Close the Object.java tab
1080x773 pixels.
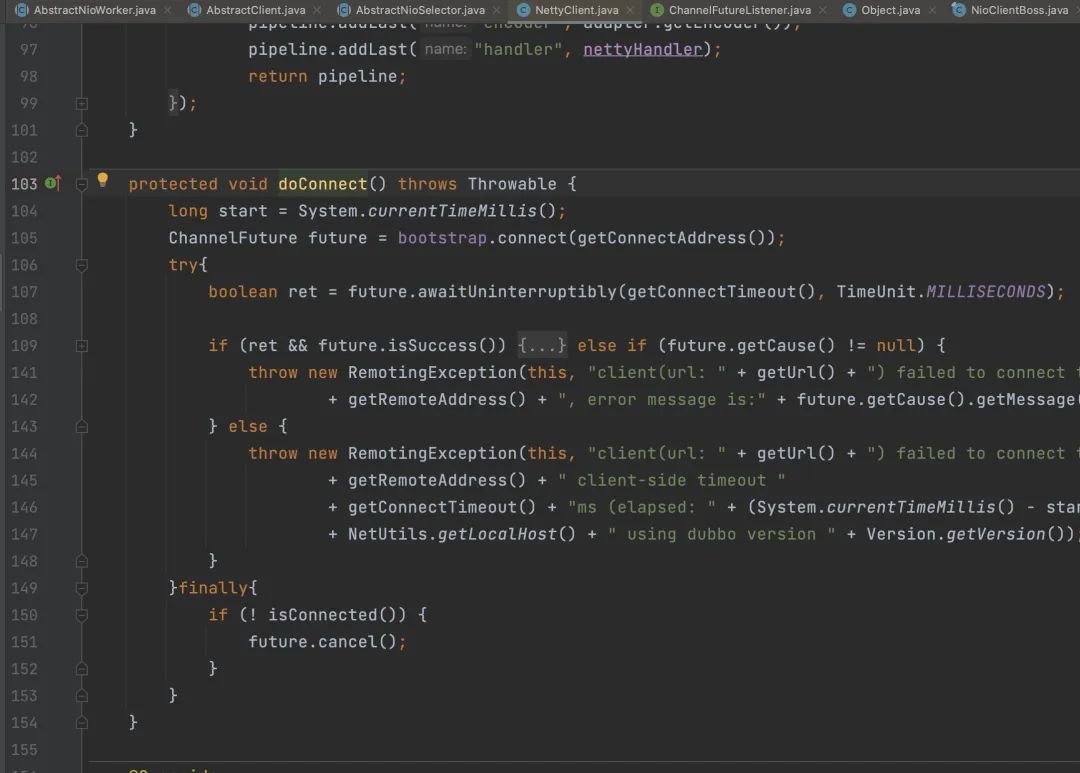(x=932, y=10)
